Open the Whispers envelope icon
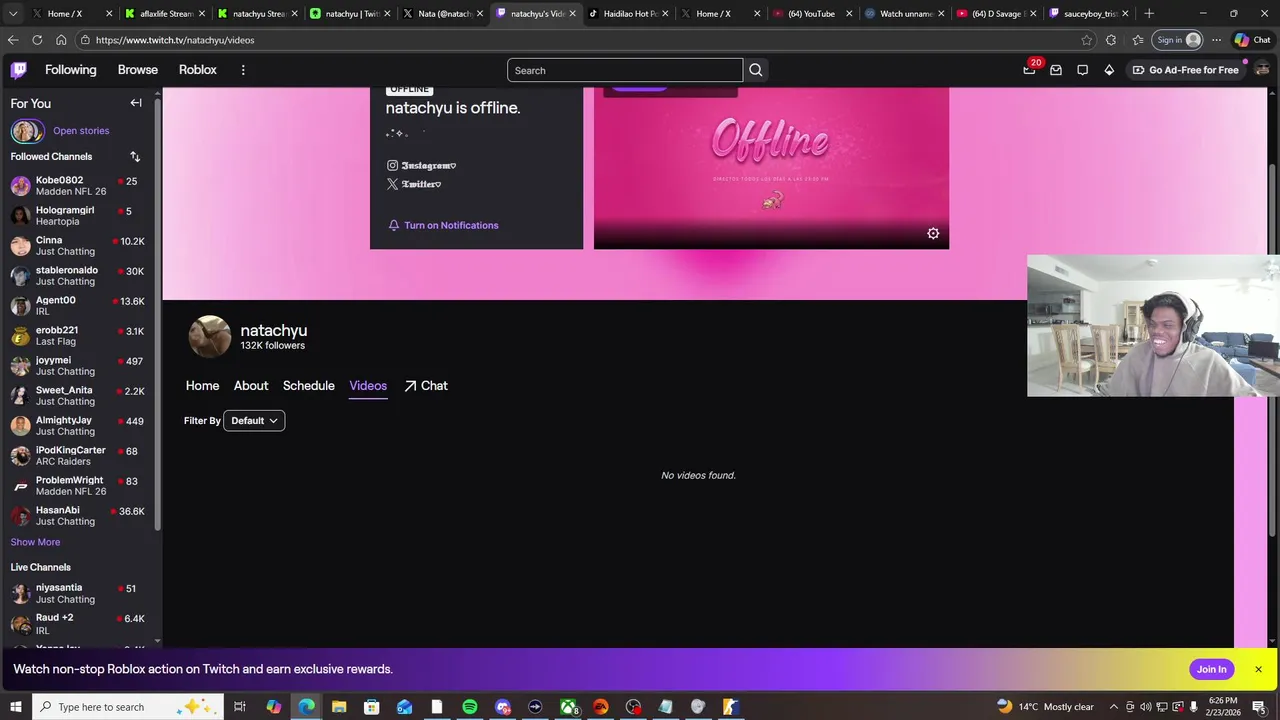 click(1056, 70)
